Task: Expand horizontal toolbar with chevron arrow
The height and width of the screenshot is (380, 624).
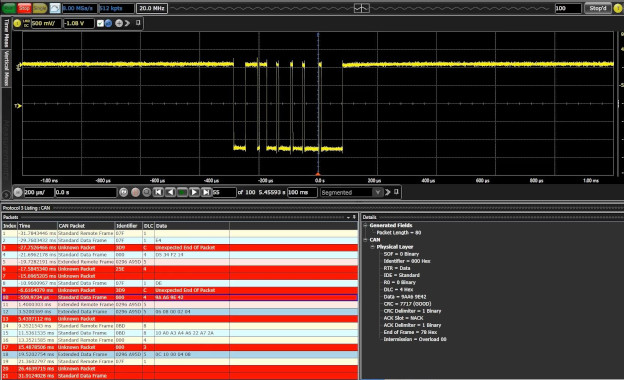Action: [388, 192]
